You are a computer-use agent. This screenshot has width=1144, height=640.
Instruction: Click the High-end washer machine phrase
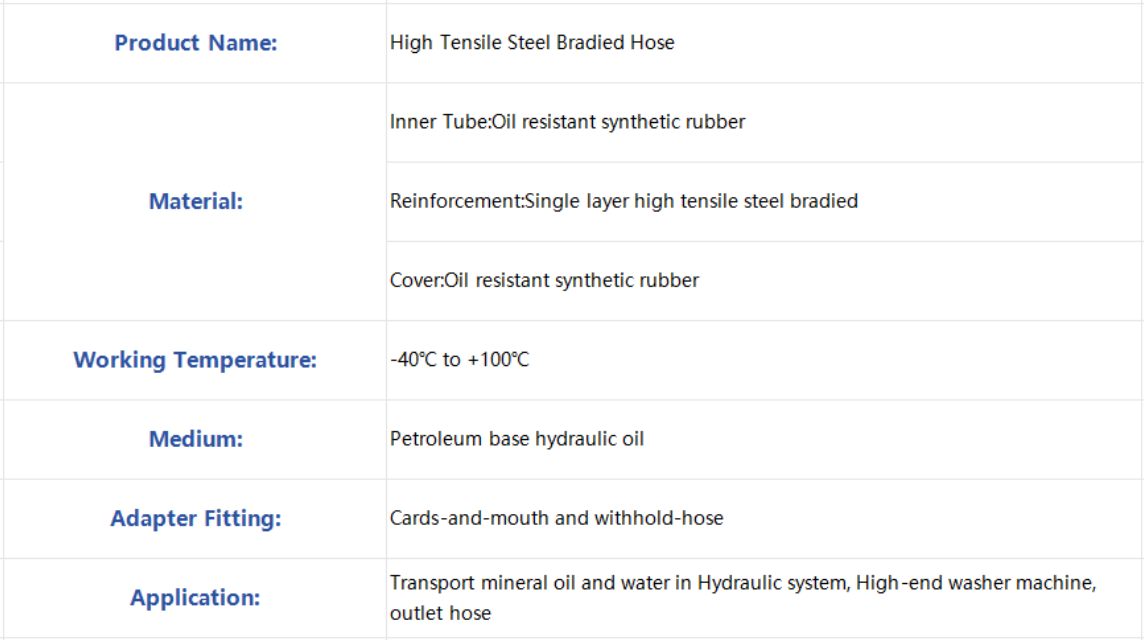(975, 583)
